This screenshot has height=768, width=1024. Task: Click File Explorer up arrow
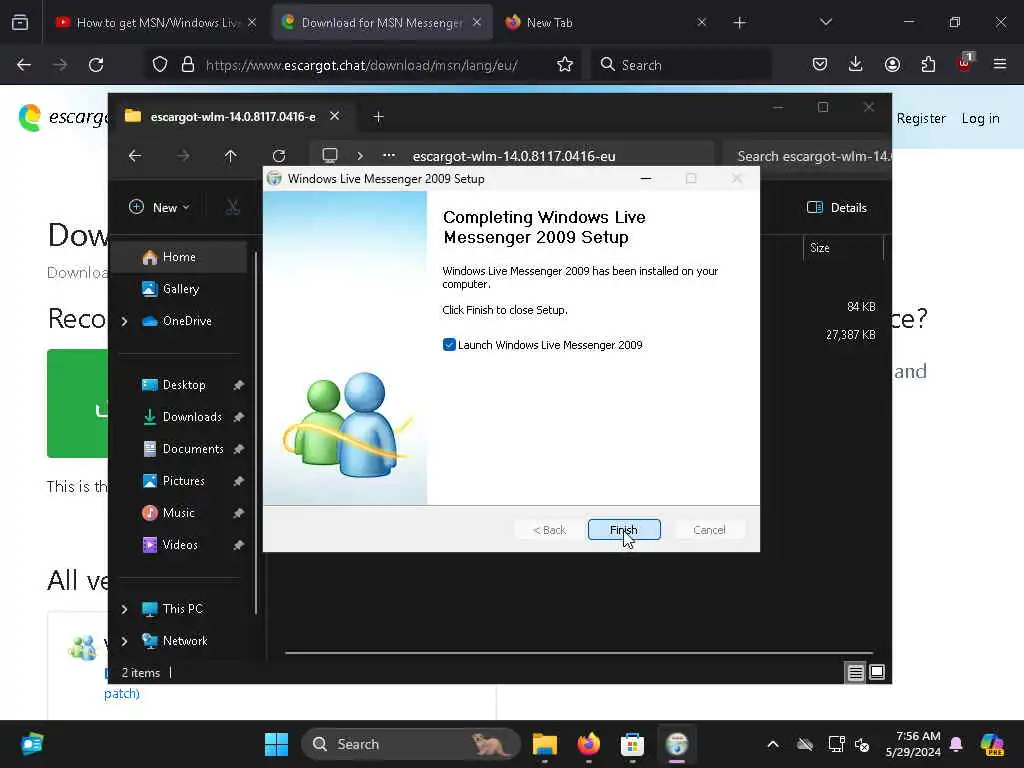tap(231, 155)
